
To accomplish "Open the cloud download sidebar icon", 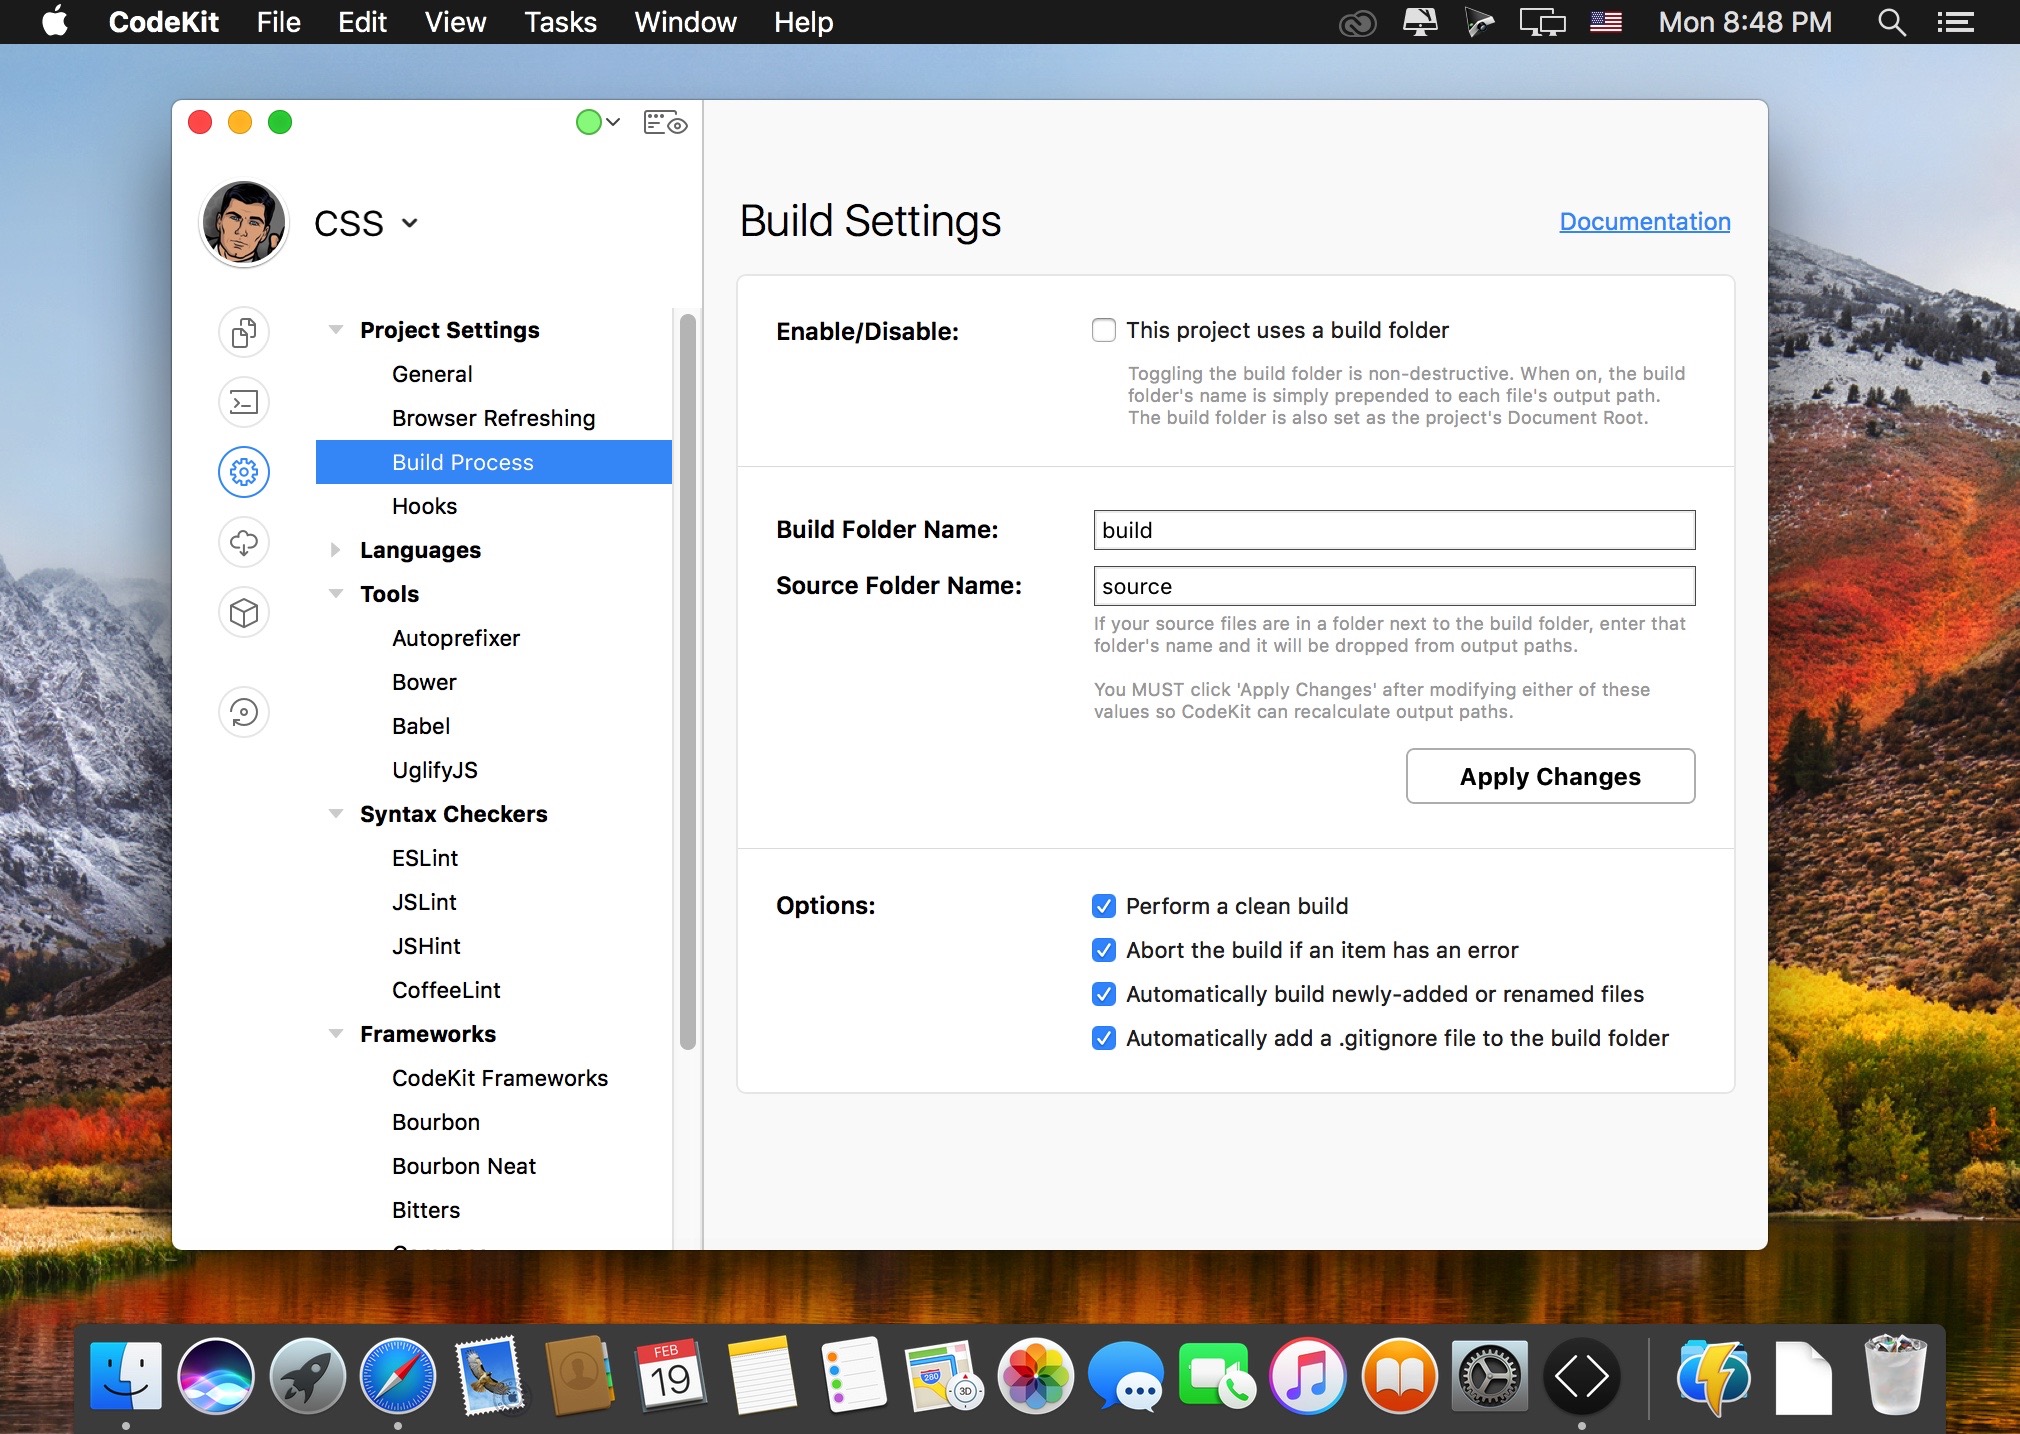I will pos(244,542).
